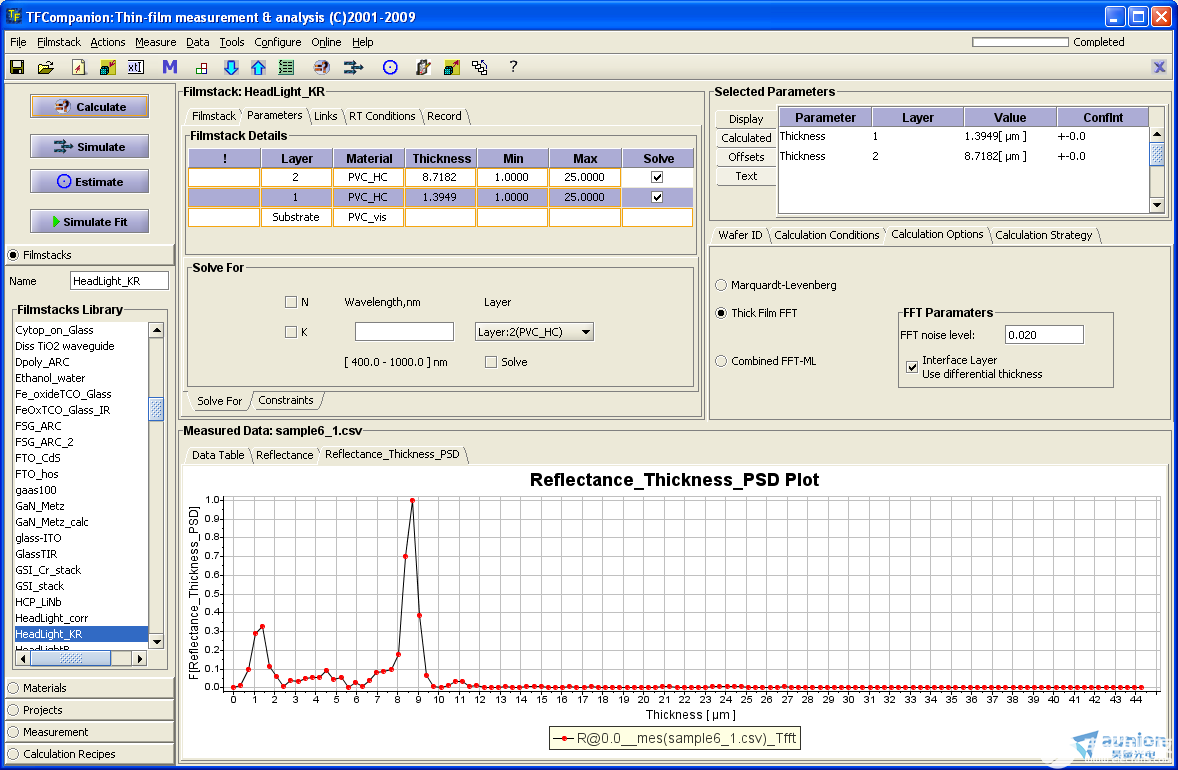The width and height of the screenshot is (1178, 770).
Task: Click the blue down arrow toolbar icon
Action: [231, 67]
